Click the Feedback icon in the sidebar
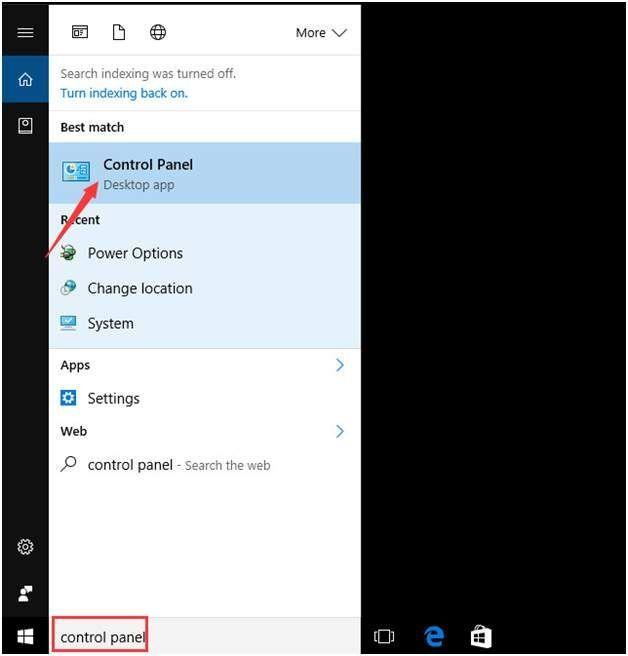628x656 pixels. [25, 594]
